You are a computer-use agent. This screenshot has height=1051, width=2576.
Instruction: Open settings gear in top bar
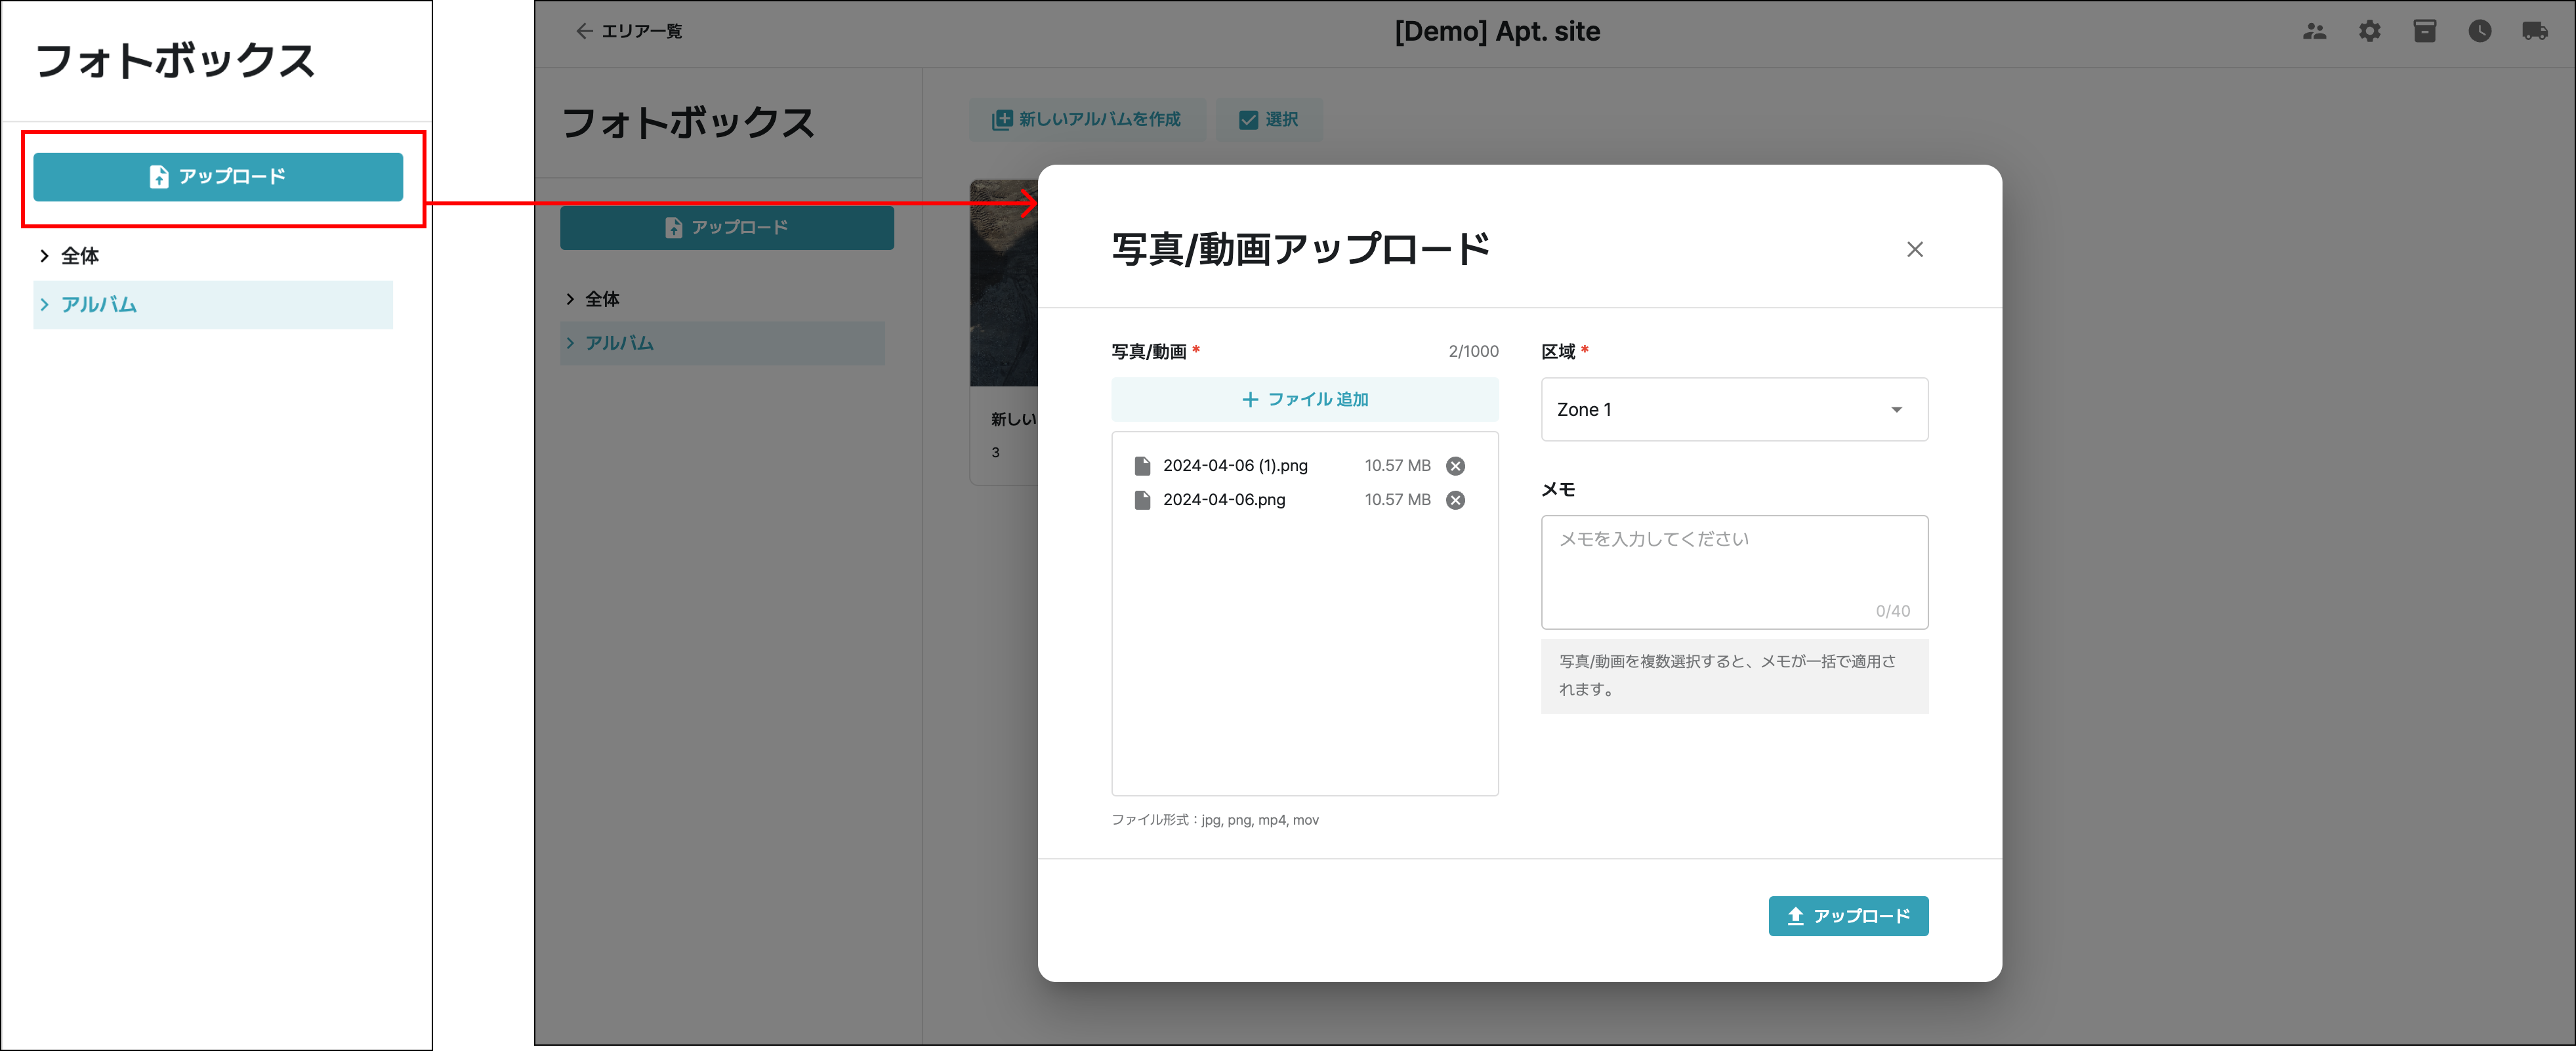pos(2369,31)
